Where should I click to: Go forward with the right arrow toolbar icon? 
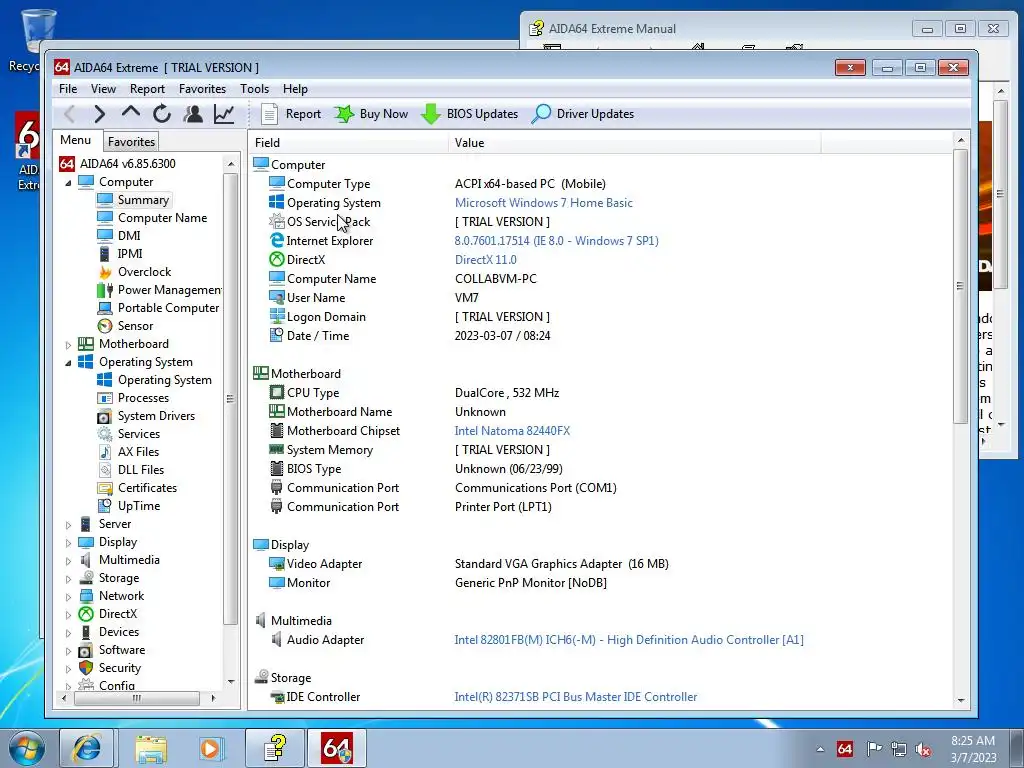point(100,114)
